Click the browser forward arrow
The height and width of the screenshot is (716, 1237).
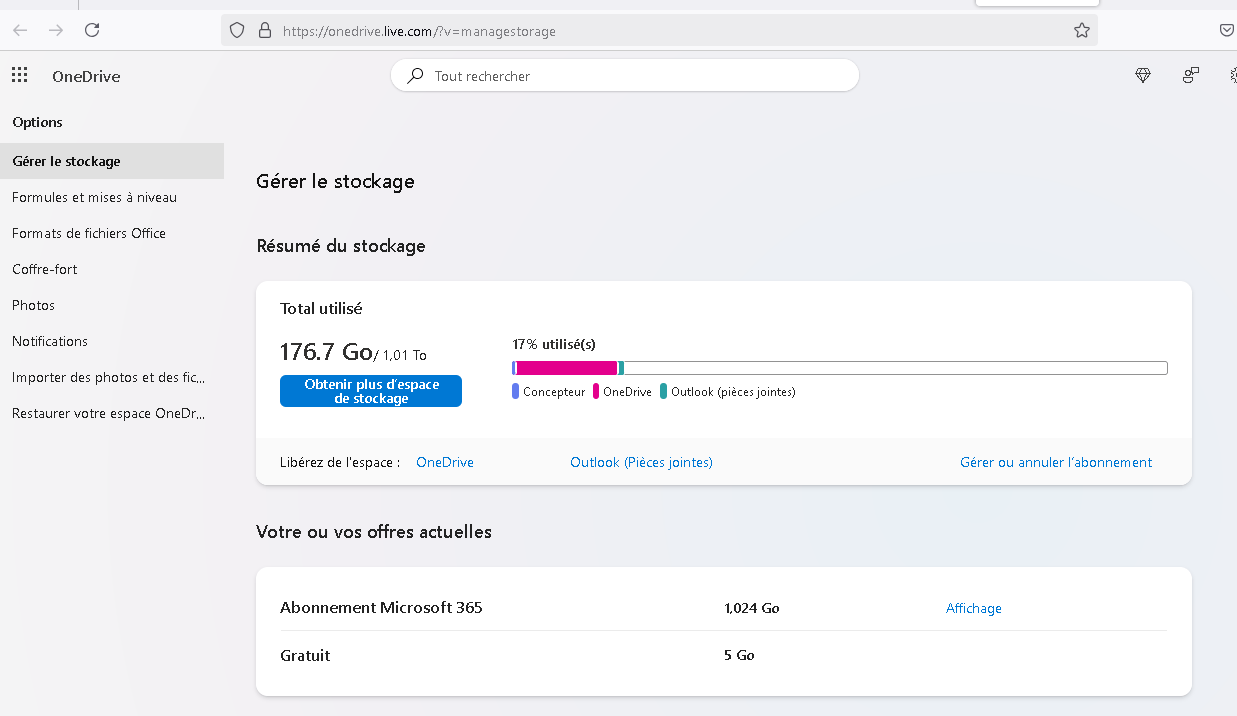[x=56, y=30]
